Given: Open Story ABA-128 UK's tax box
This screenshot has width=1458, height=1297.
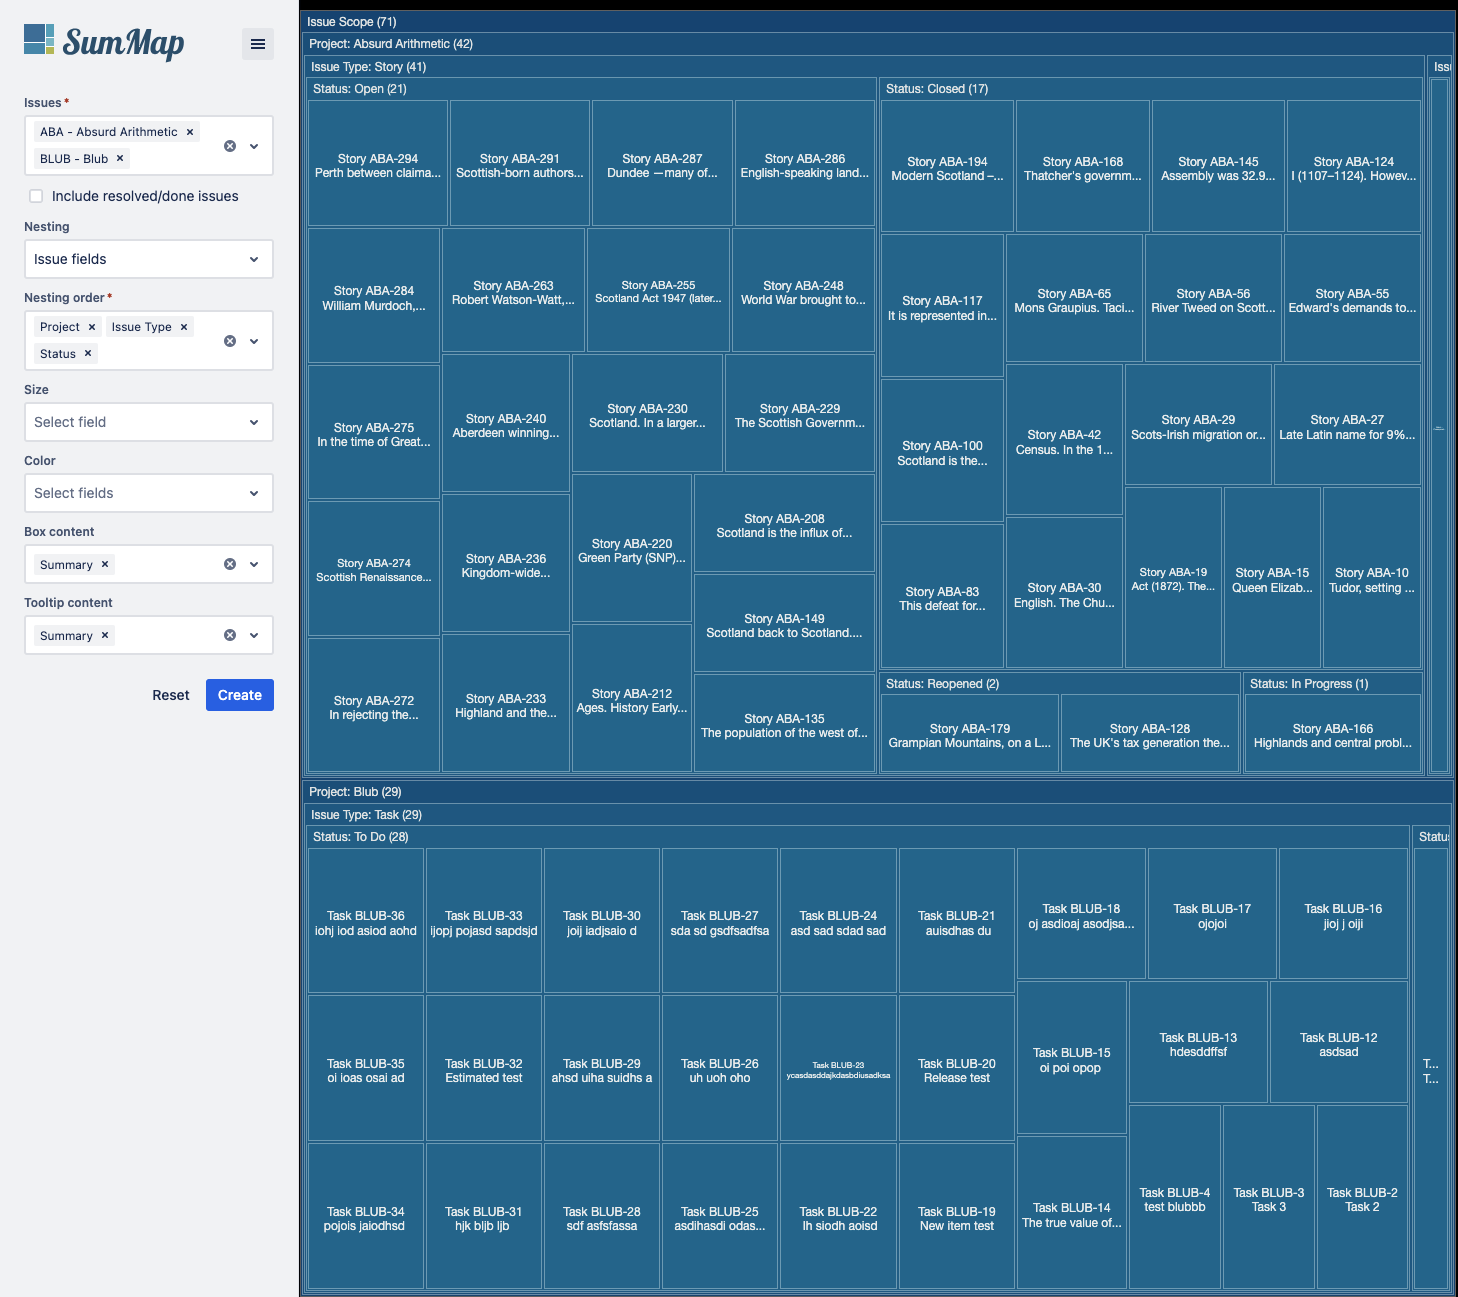Looking at the screenshot, I should [1150, 734].
